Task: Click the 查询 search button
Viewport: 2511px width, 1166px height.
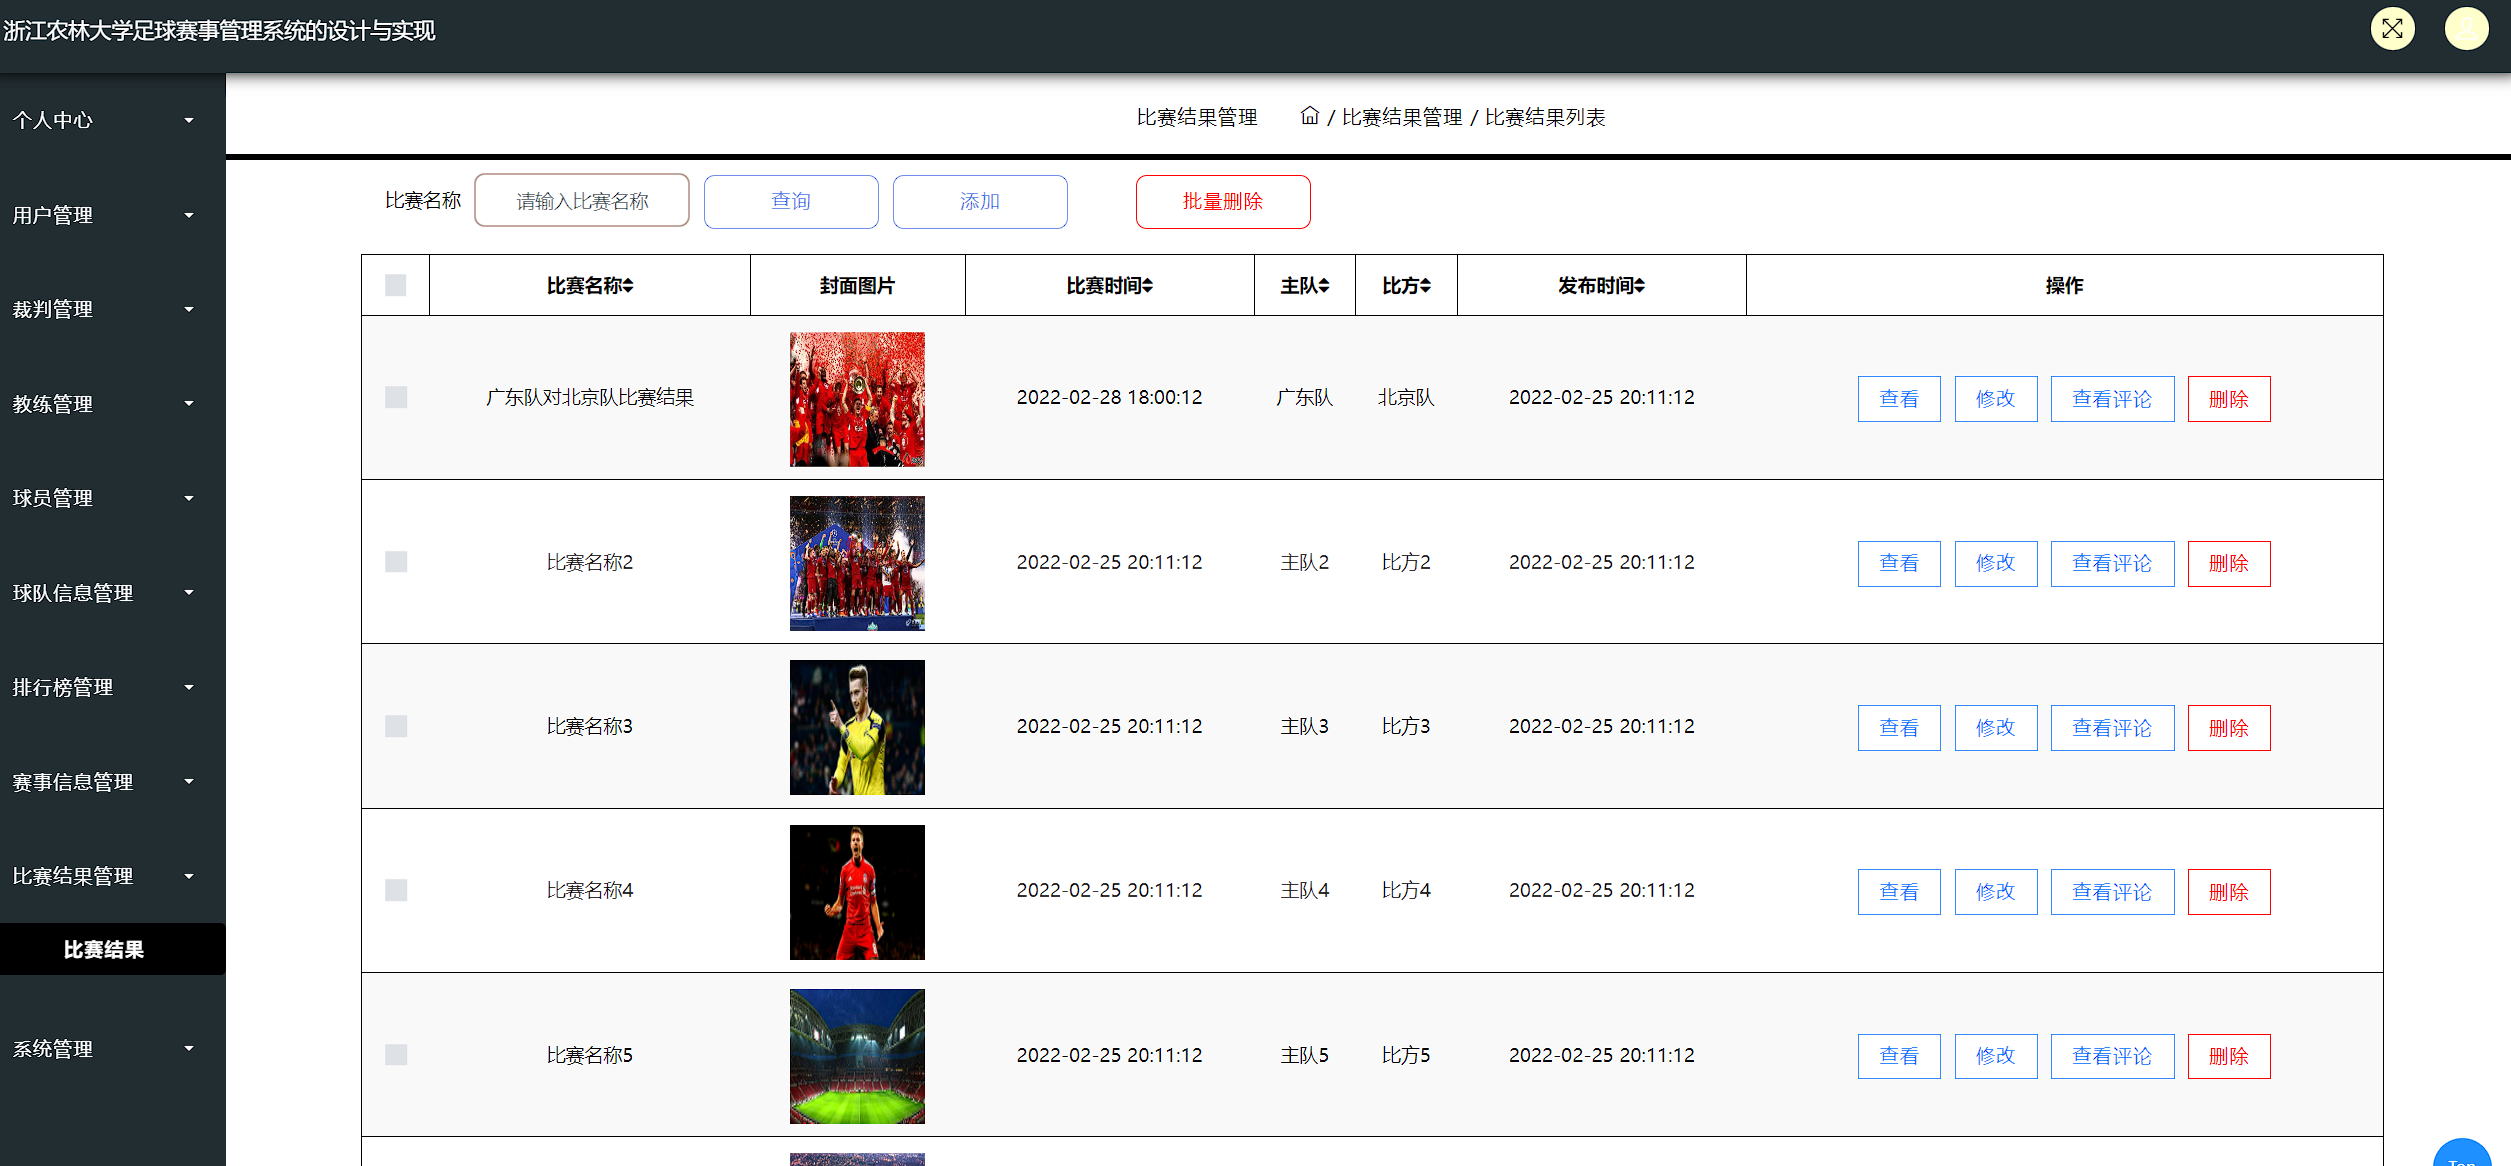Action: [791, 201]
